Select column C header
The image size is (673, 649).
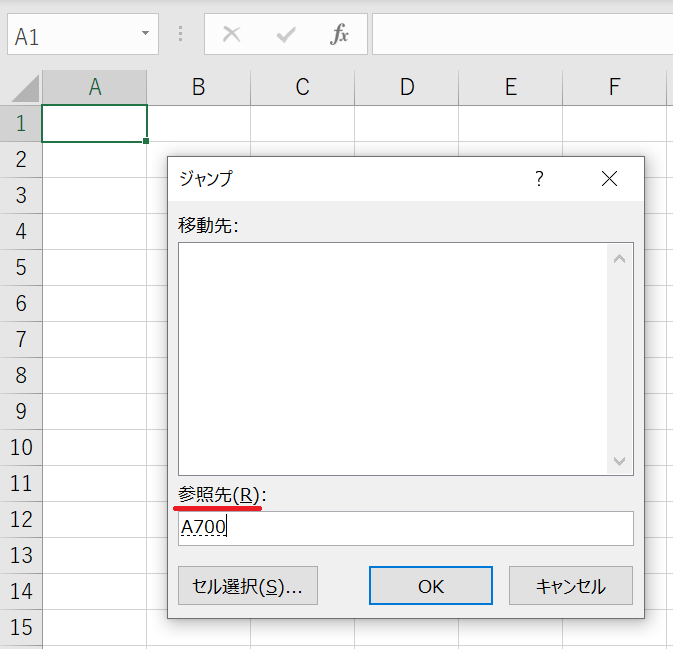[x=302, y=88]
